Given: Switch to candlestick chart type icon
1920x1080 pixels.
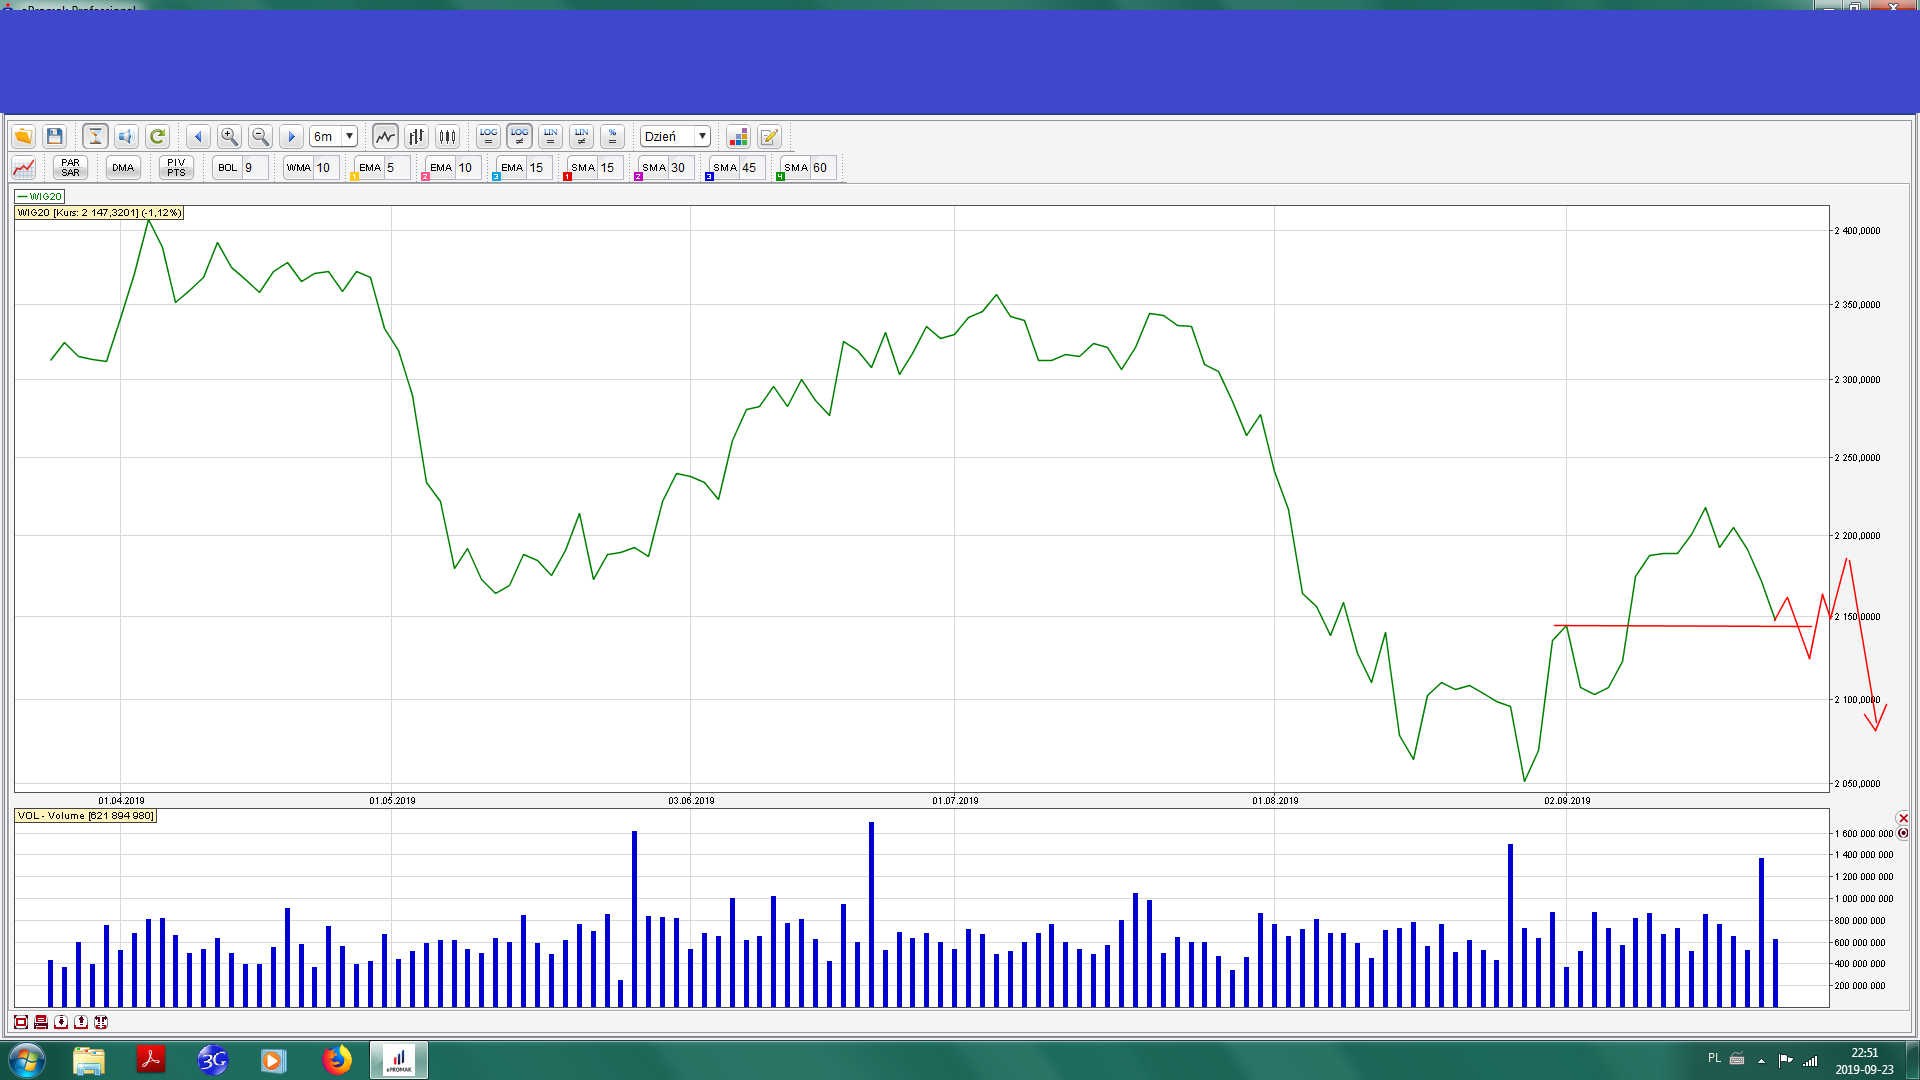Looking at the screenshot, I should [x=448, y=137].
